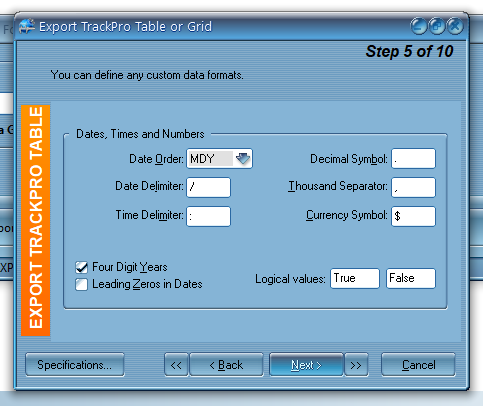Screen dimensions: 483x406
Task: Uncheck Four Digit Years checkbox
Action: (81, 267)
